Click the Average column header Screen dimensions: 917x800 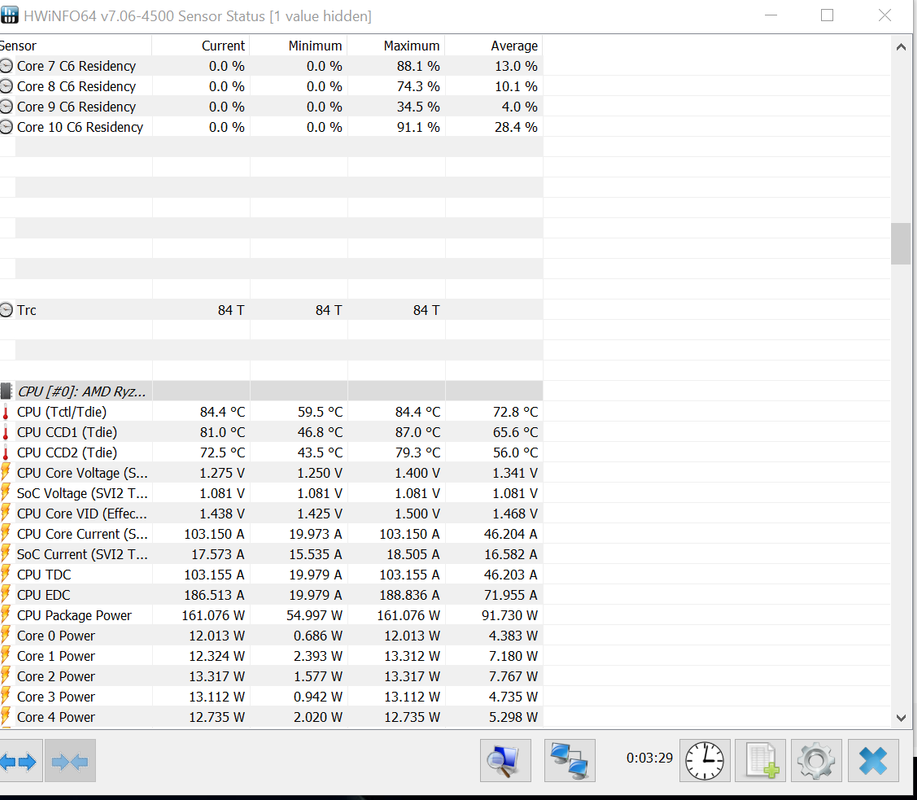(494, 46)
